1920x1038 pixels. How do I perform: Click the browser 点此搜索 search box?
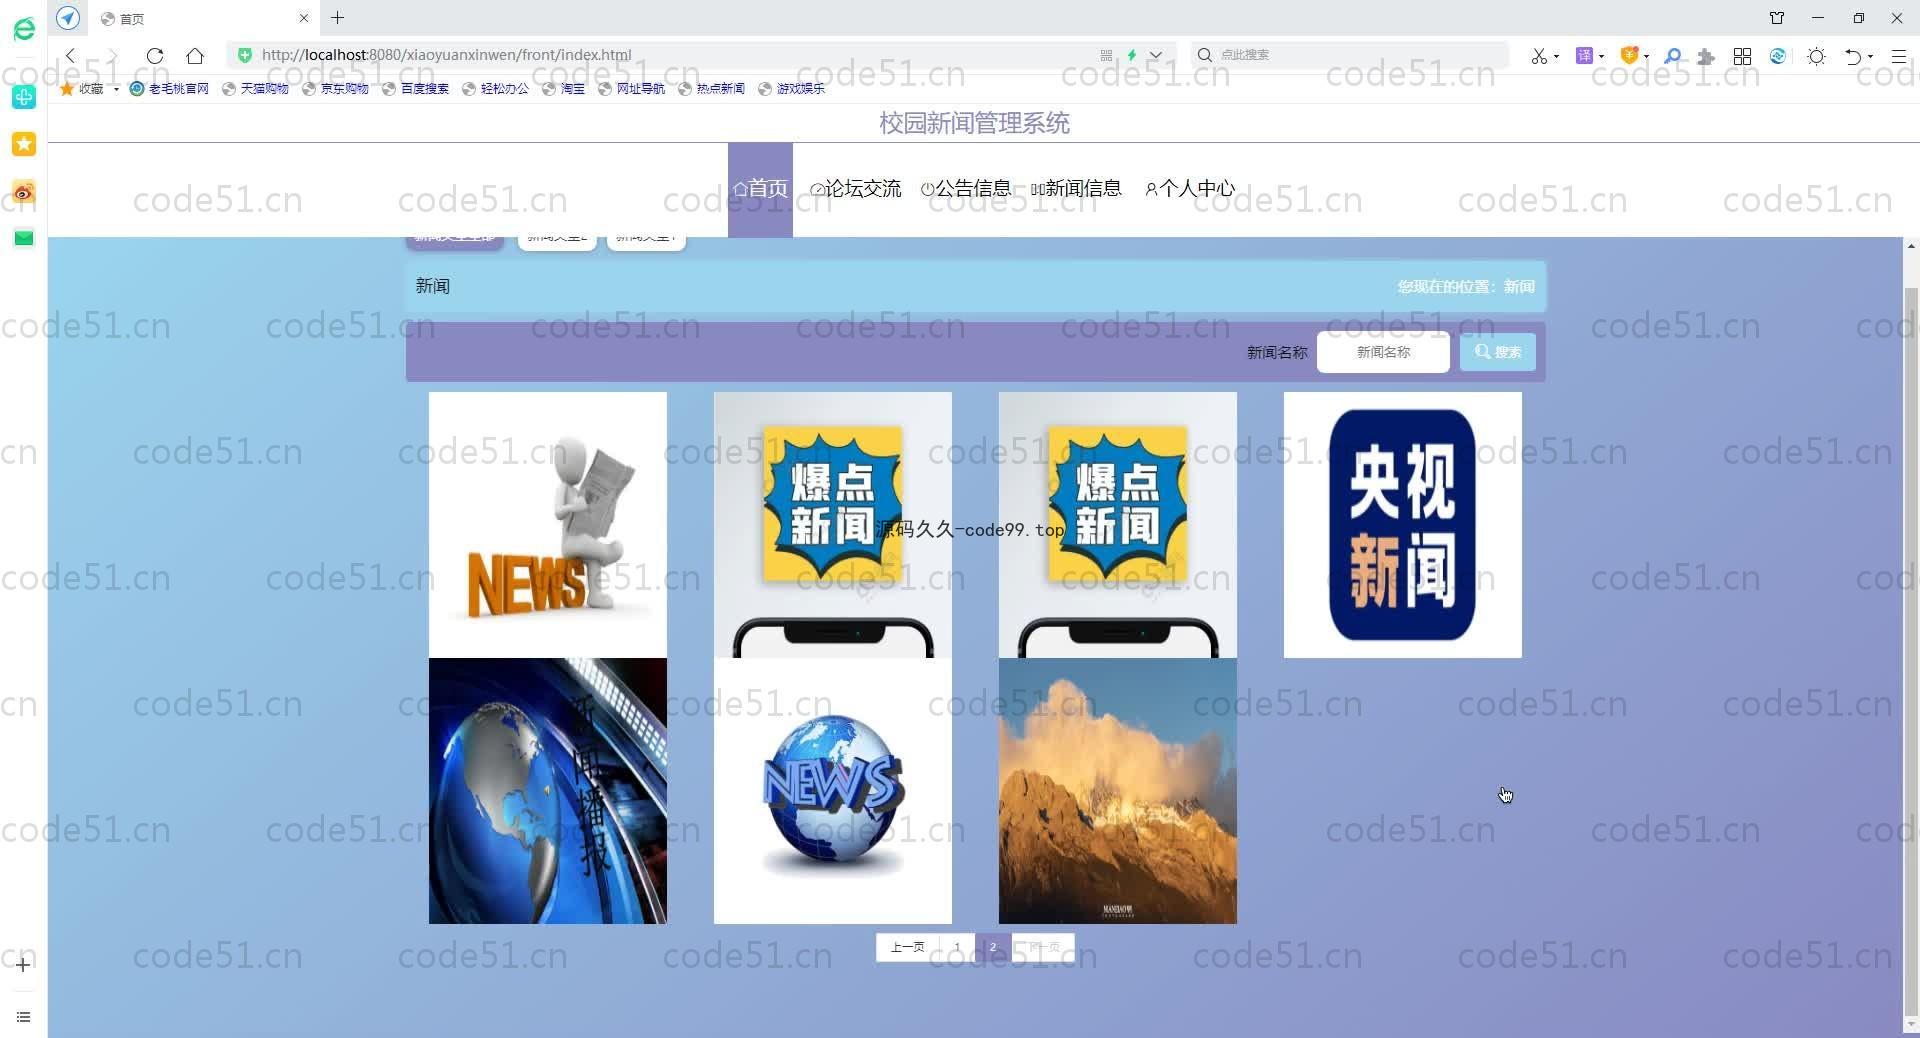coord(1350,55)
